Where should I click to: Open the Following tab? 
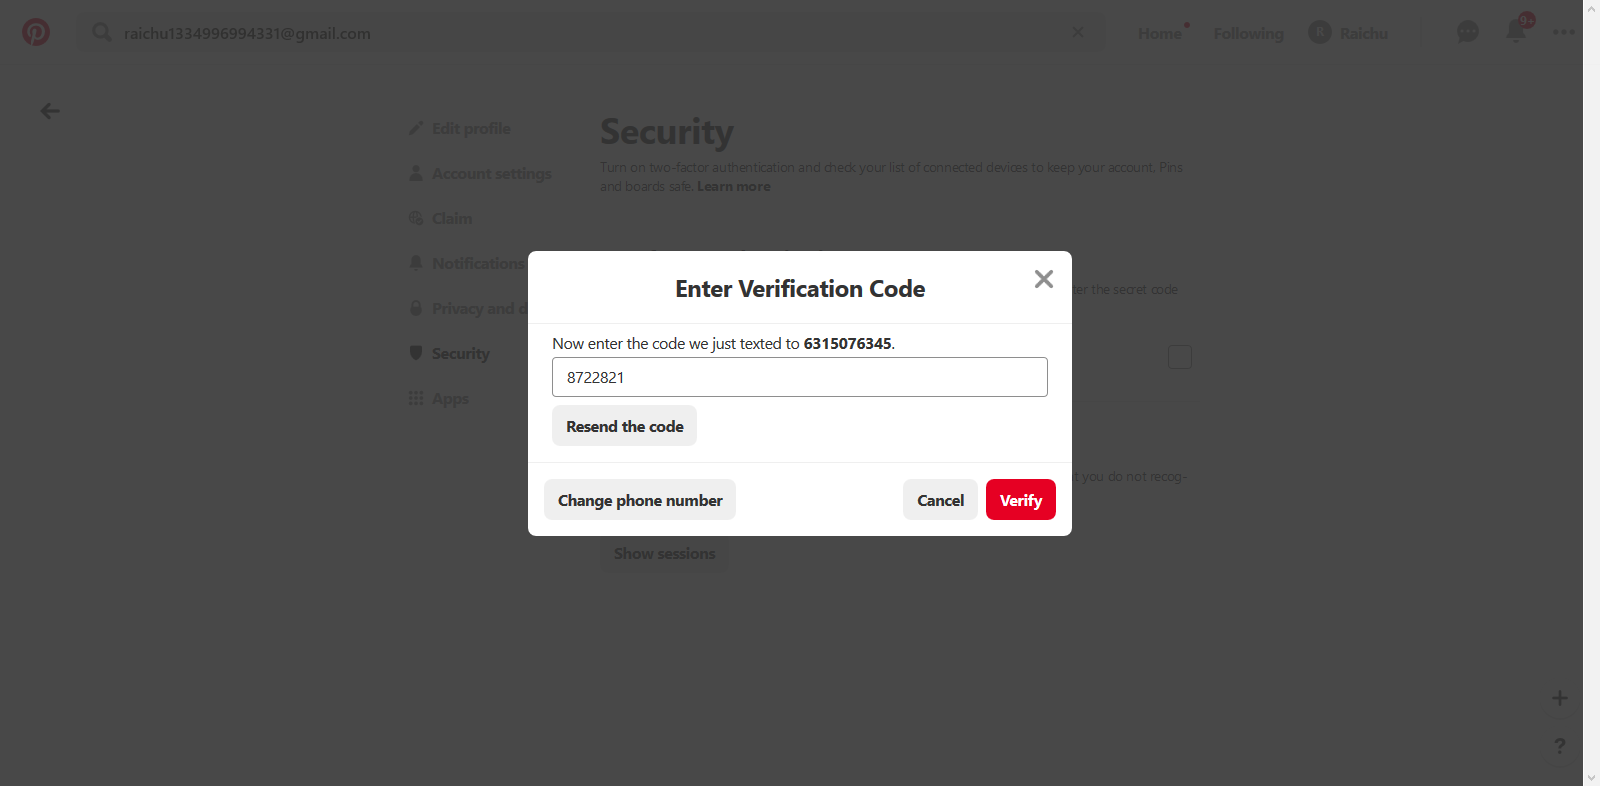[1248, 33]
